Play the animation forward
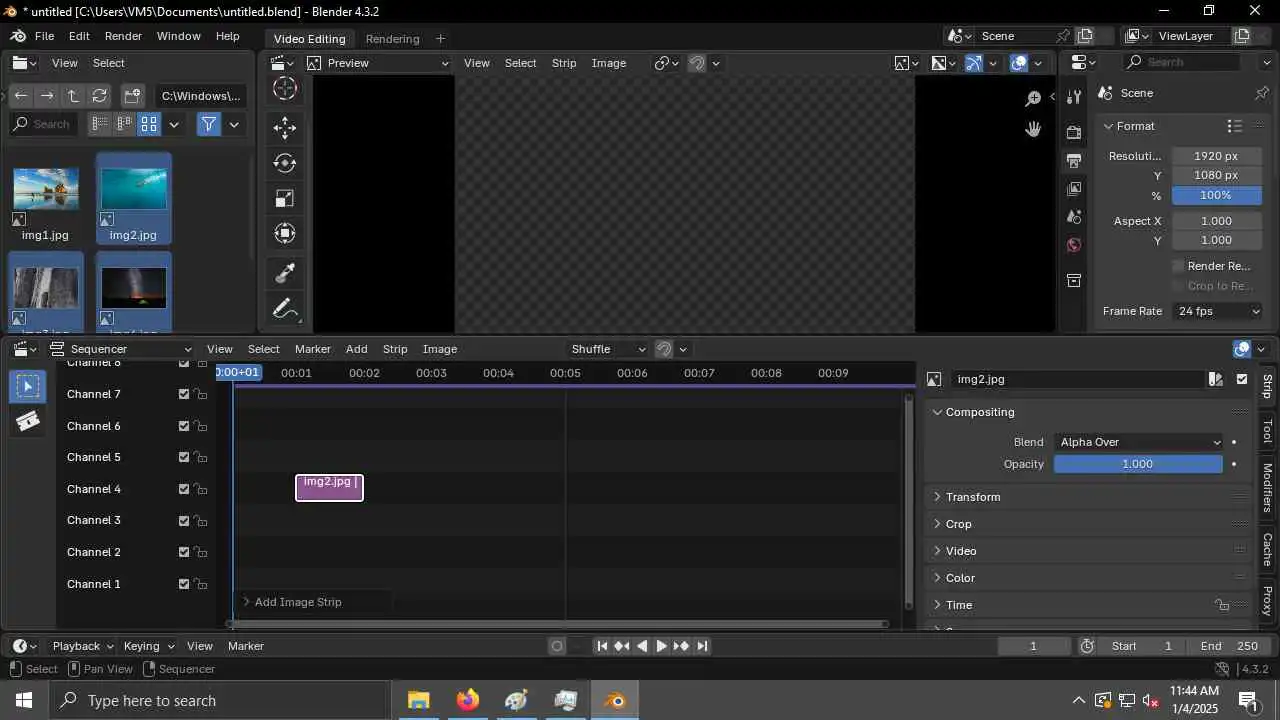 [661, 646]
